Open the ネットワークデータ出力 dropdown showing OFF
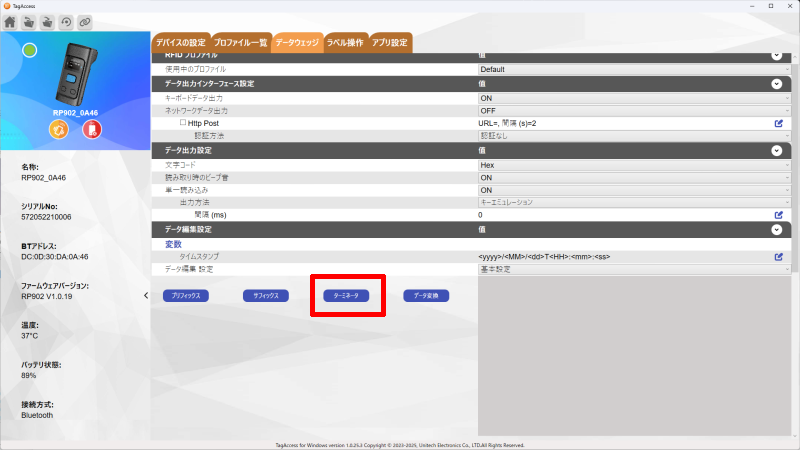 point(634,110)
